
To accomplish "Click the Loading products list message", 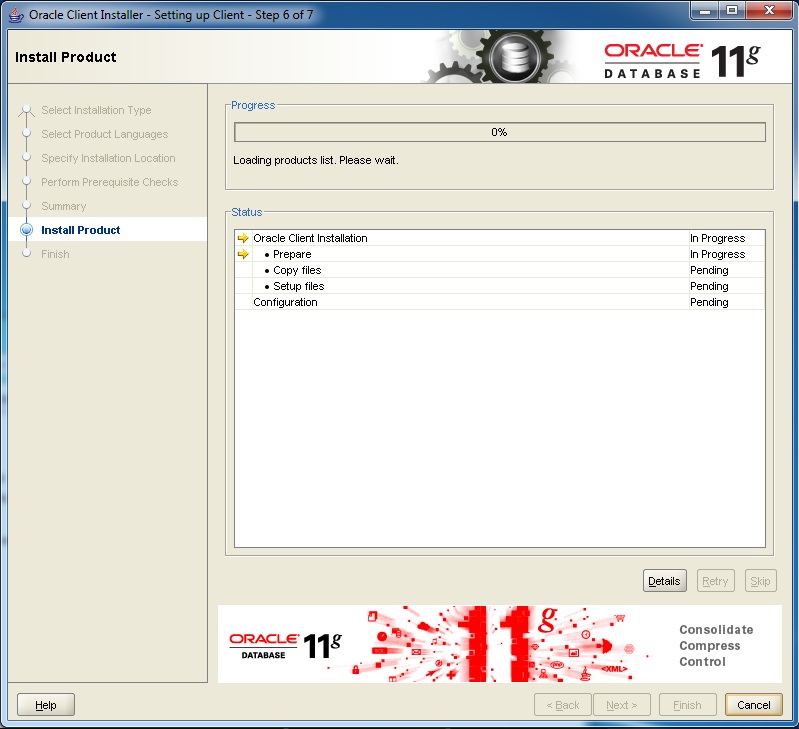I will tap(316, 160).
